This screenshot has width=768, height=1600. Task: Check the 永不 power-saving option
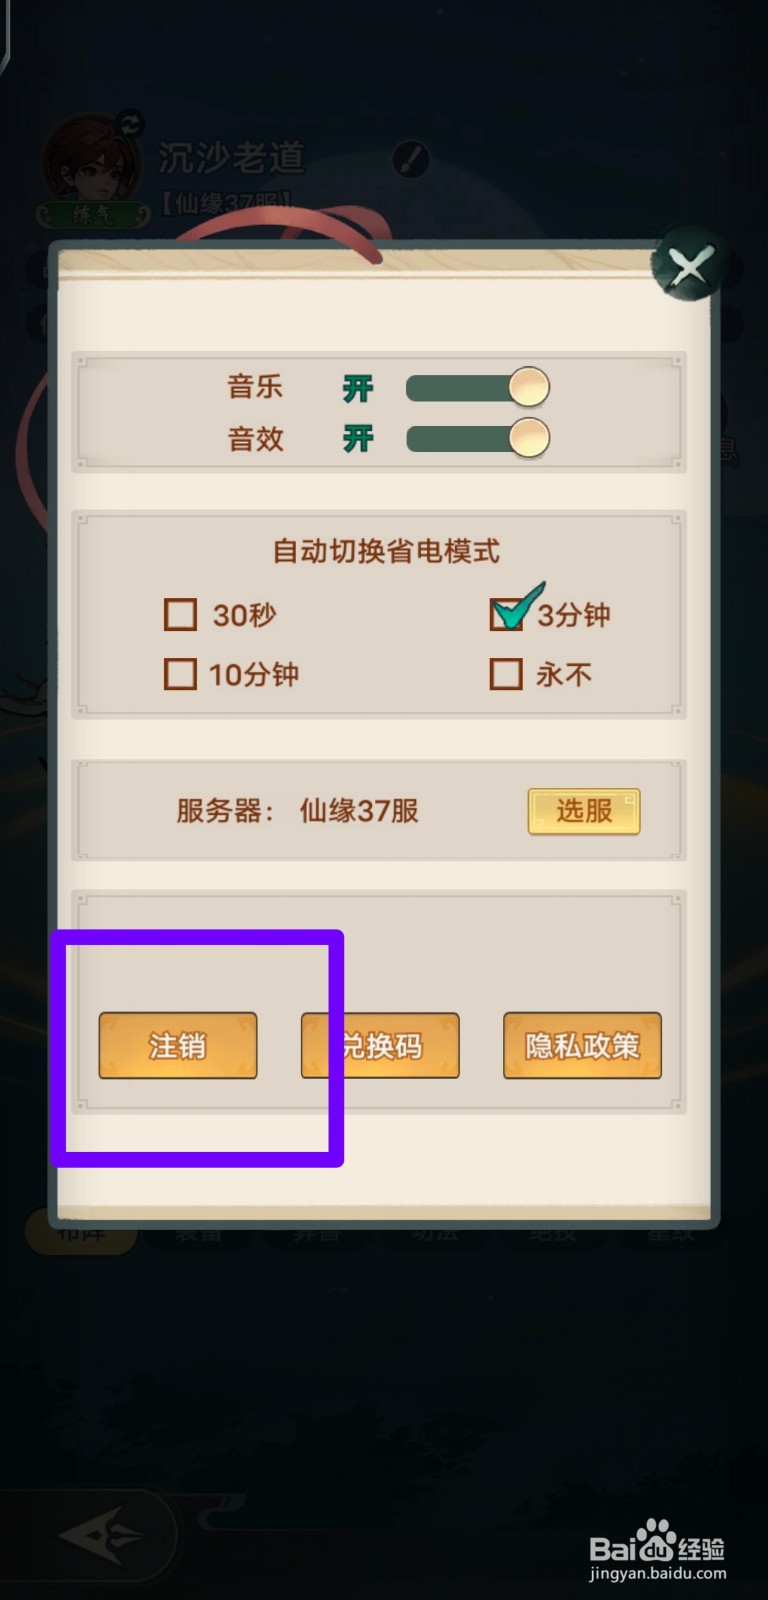pos(506,674)
